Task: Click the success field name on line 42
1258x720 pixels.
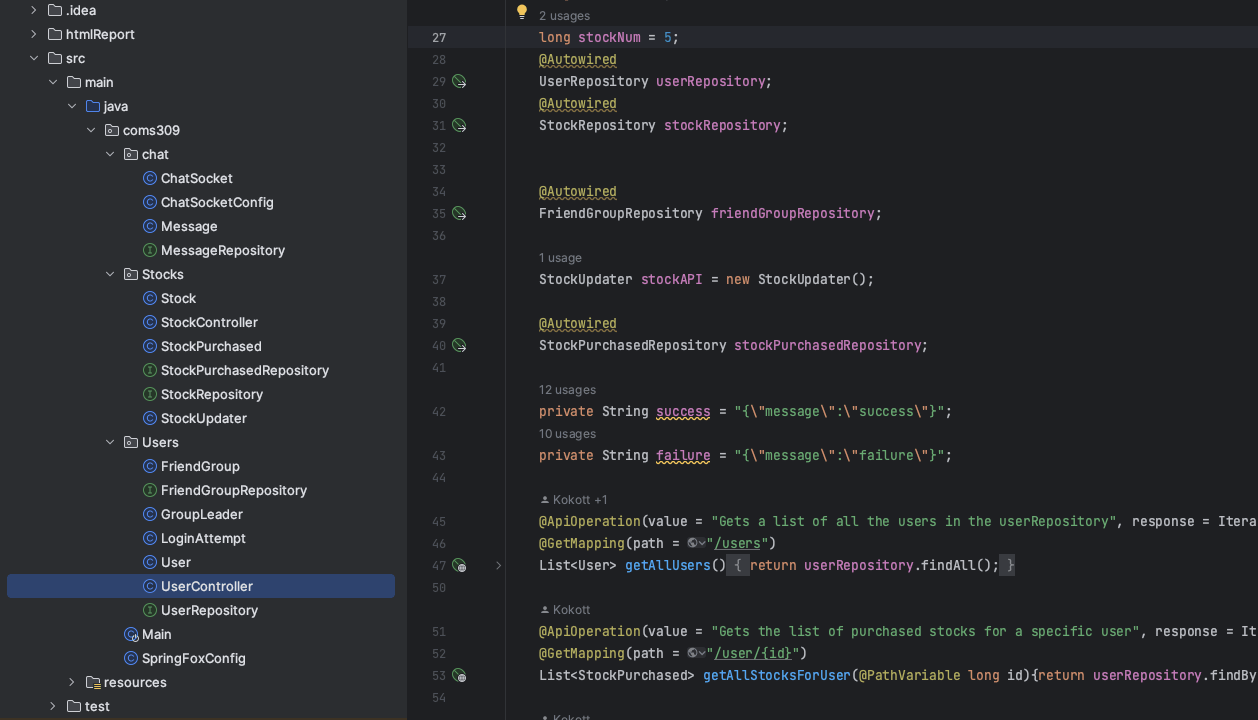Action: click(x=683, y=412)
